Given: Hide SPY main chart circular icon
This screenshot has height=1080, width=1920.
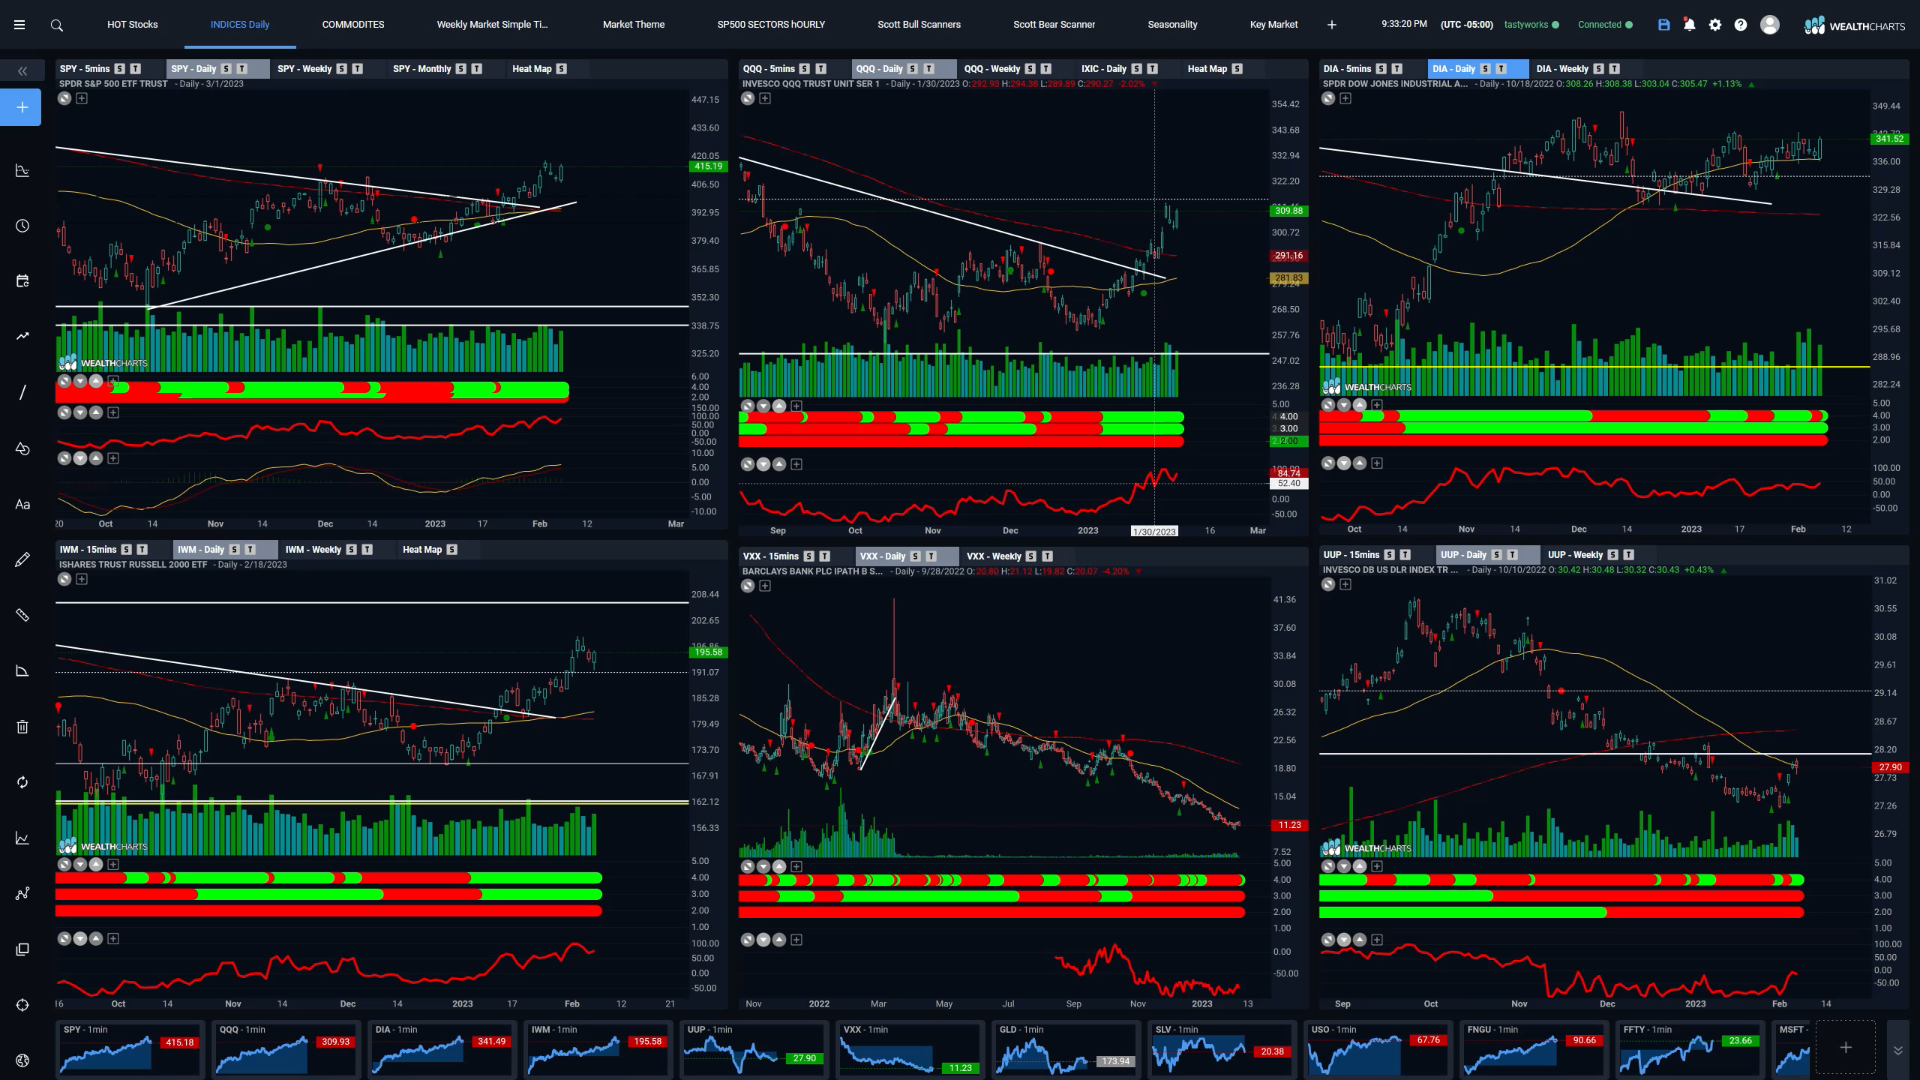Looking at the screenshot, I should click(x=65, y=99).
